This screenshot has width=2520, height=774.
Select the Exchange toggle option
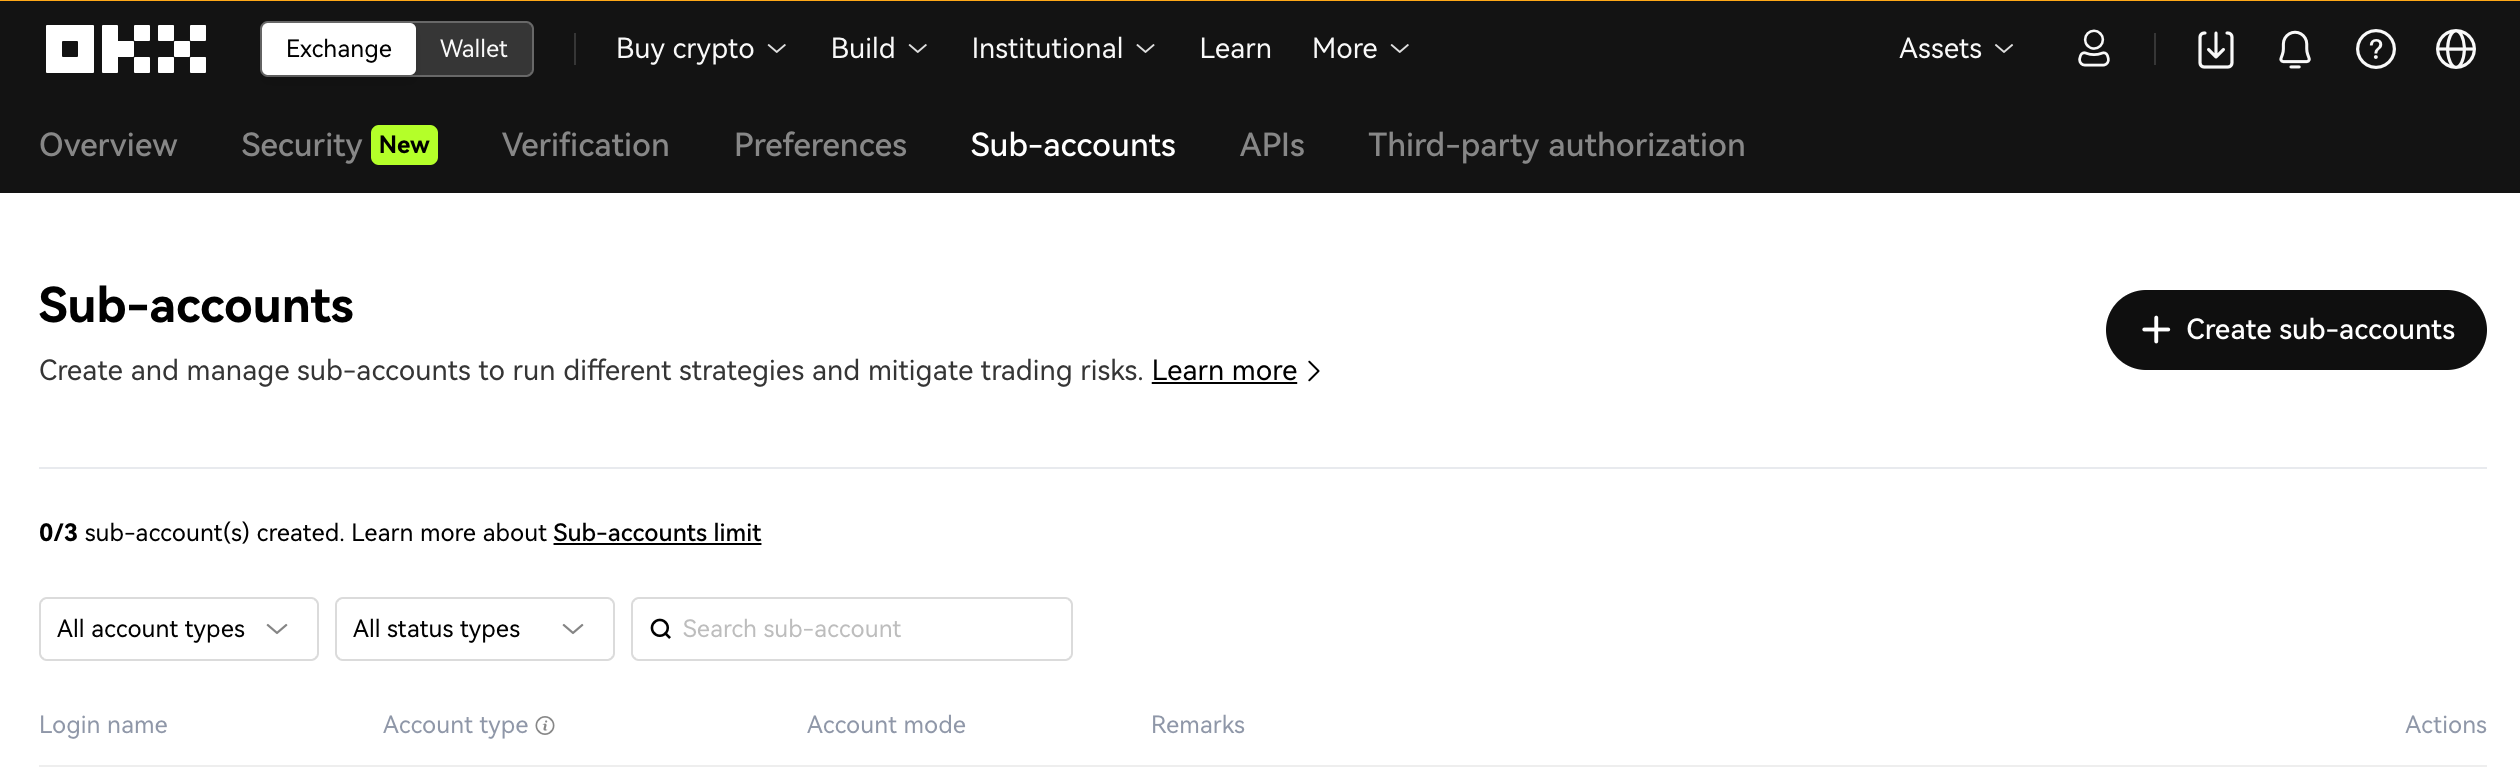(x=338, y=49)
